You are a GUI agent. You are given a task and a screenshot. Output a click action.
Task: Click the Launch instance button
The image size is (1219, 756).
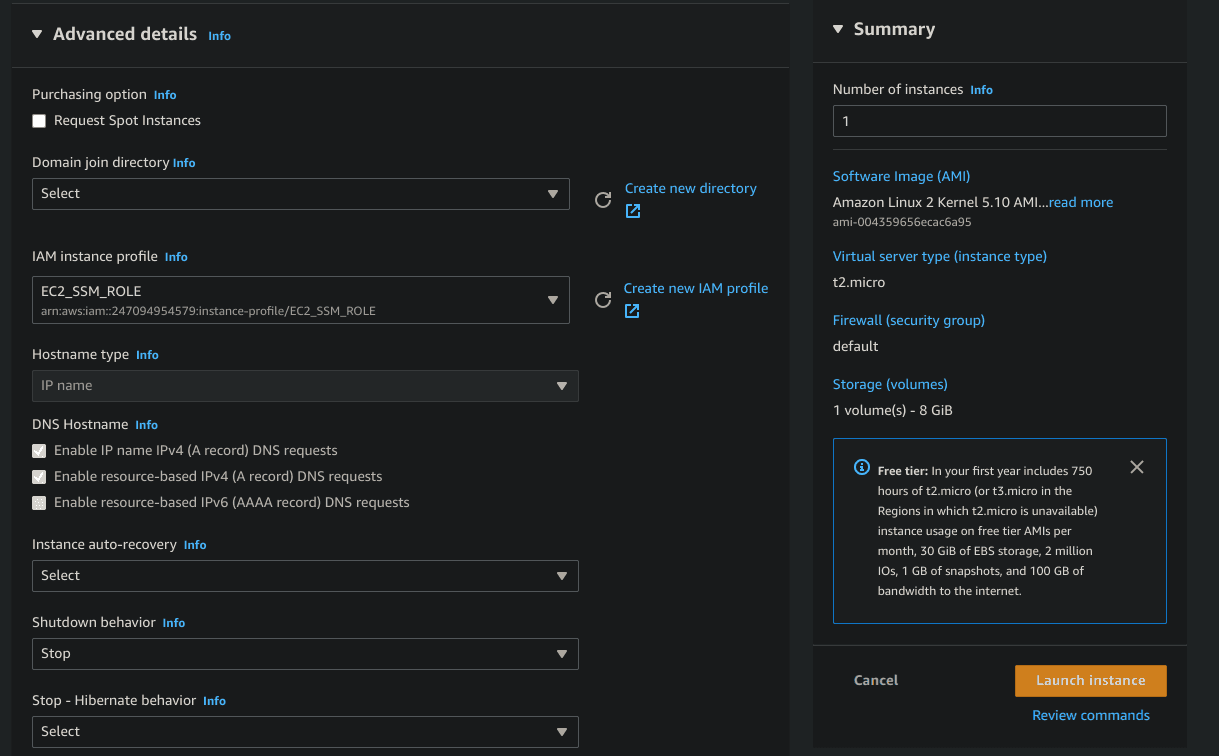[1090, 680]
